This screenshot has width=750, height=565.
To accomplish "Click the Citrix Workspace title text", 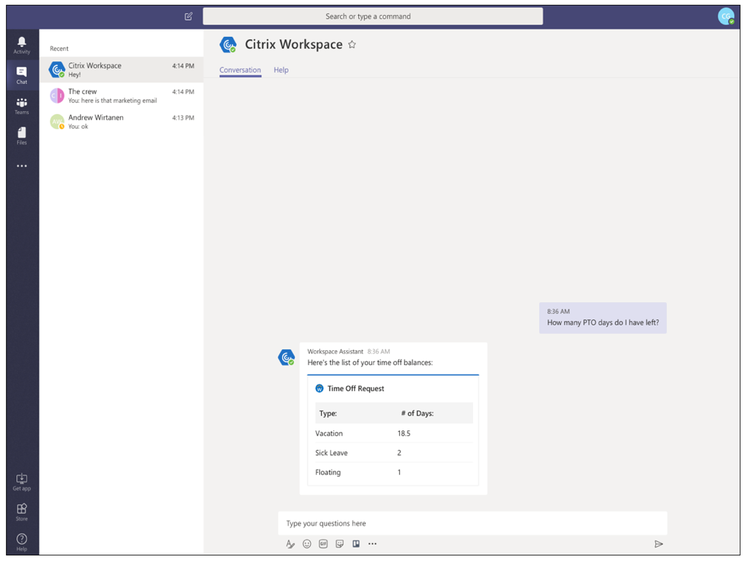I will 294,44.
